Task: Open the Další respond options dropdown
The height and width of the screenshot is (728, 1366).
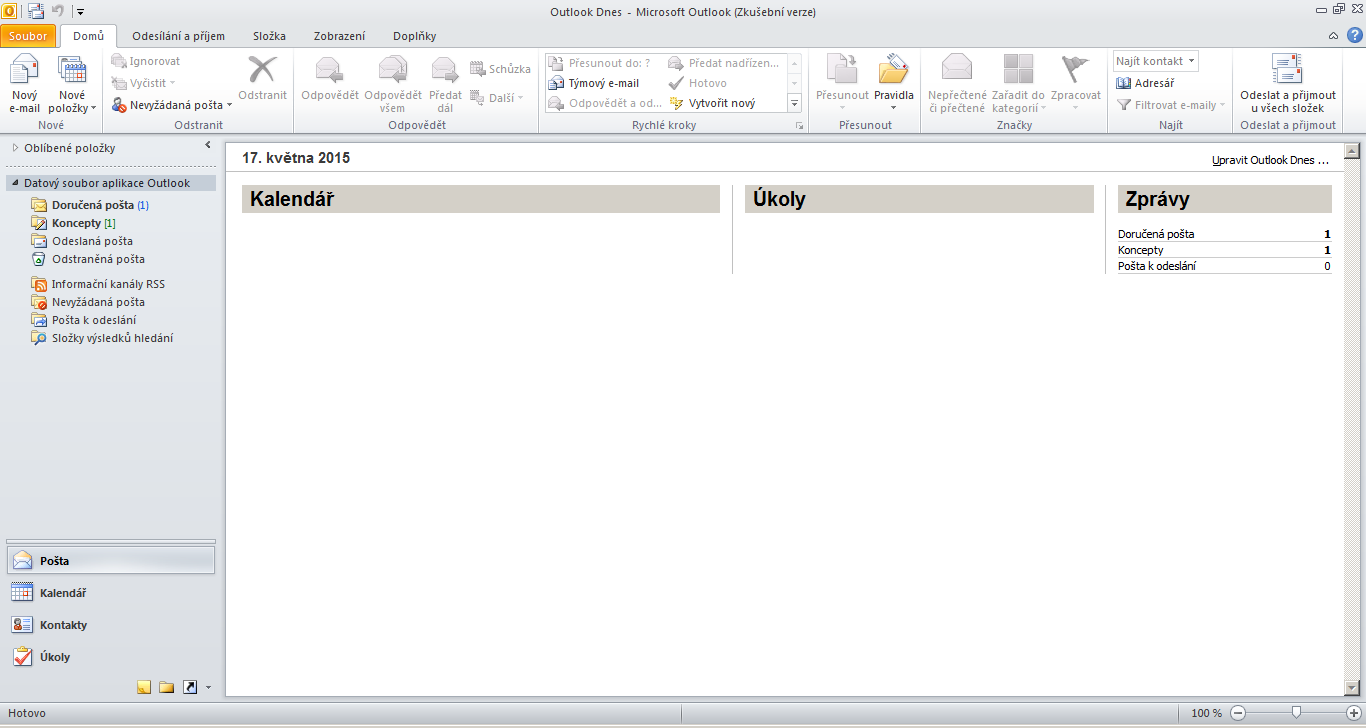Action: point(497,98)
